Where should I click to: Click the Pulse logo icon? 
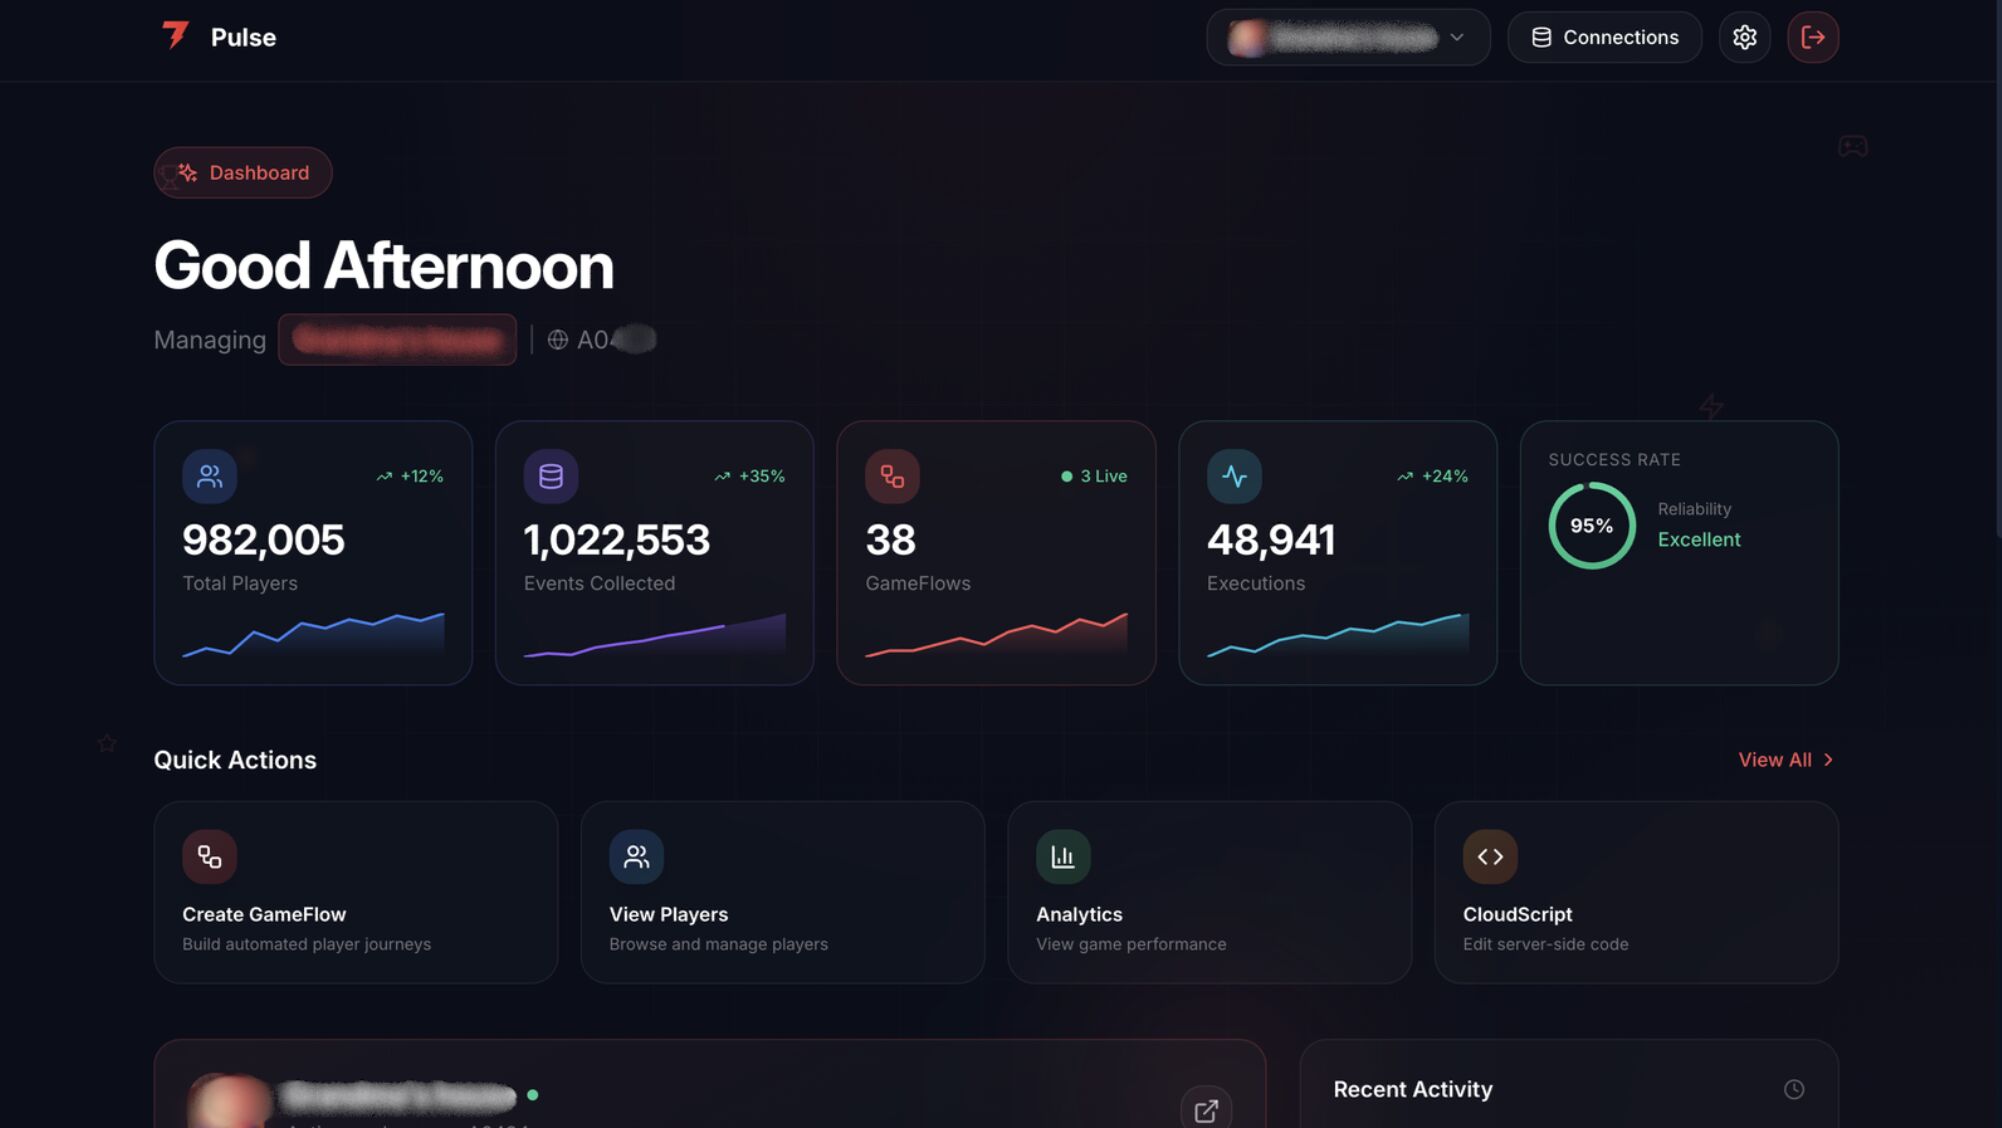[176, 36]
